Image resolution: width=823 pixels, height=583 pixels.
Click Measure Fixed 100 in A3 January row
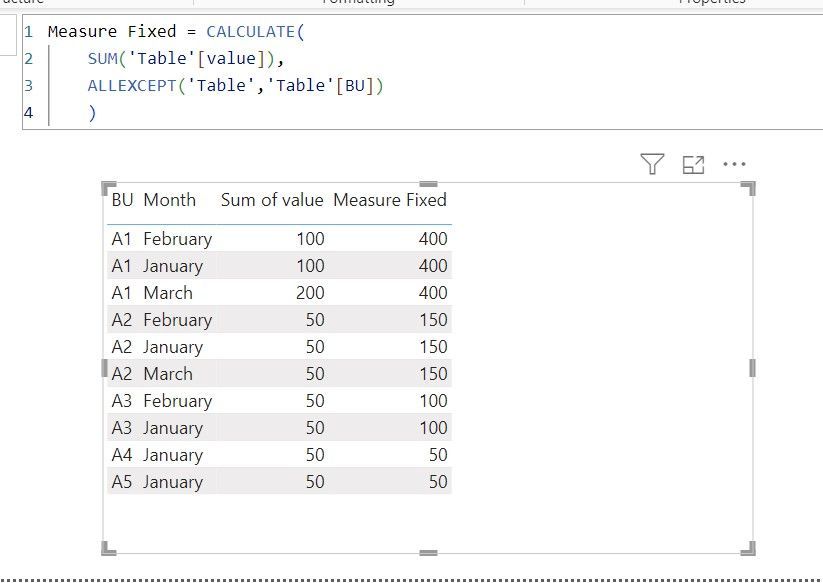coord(433,428)
